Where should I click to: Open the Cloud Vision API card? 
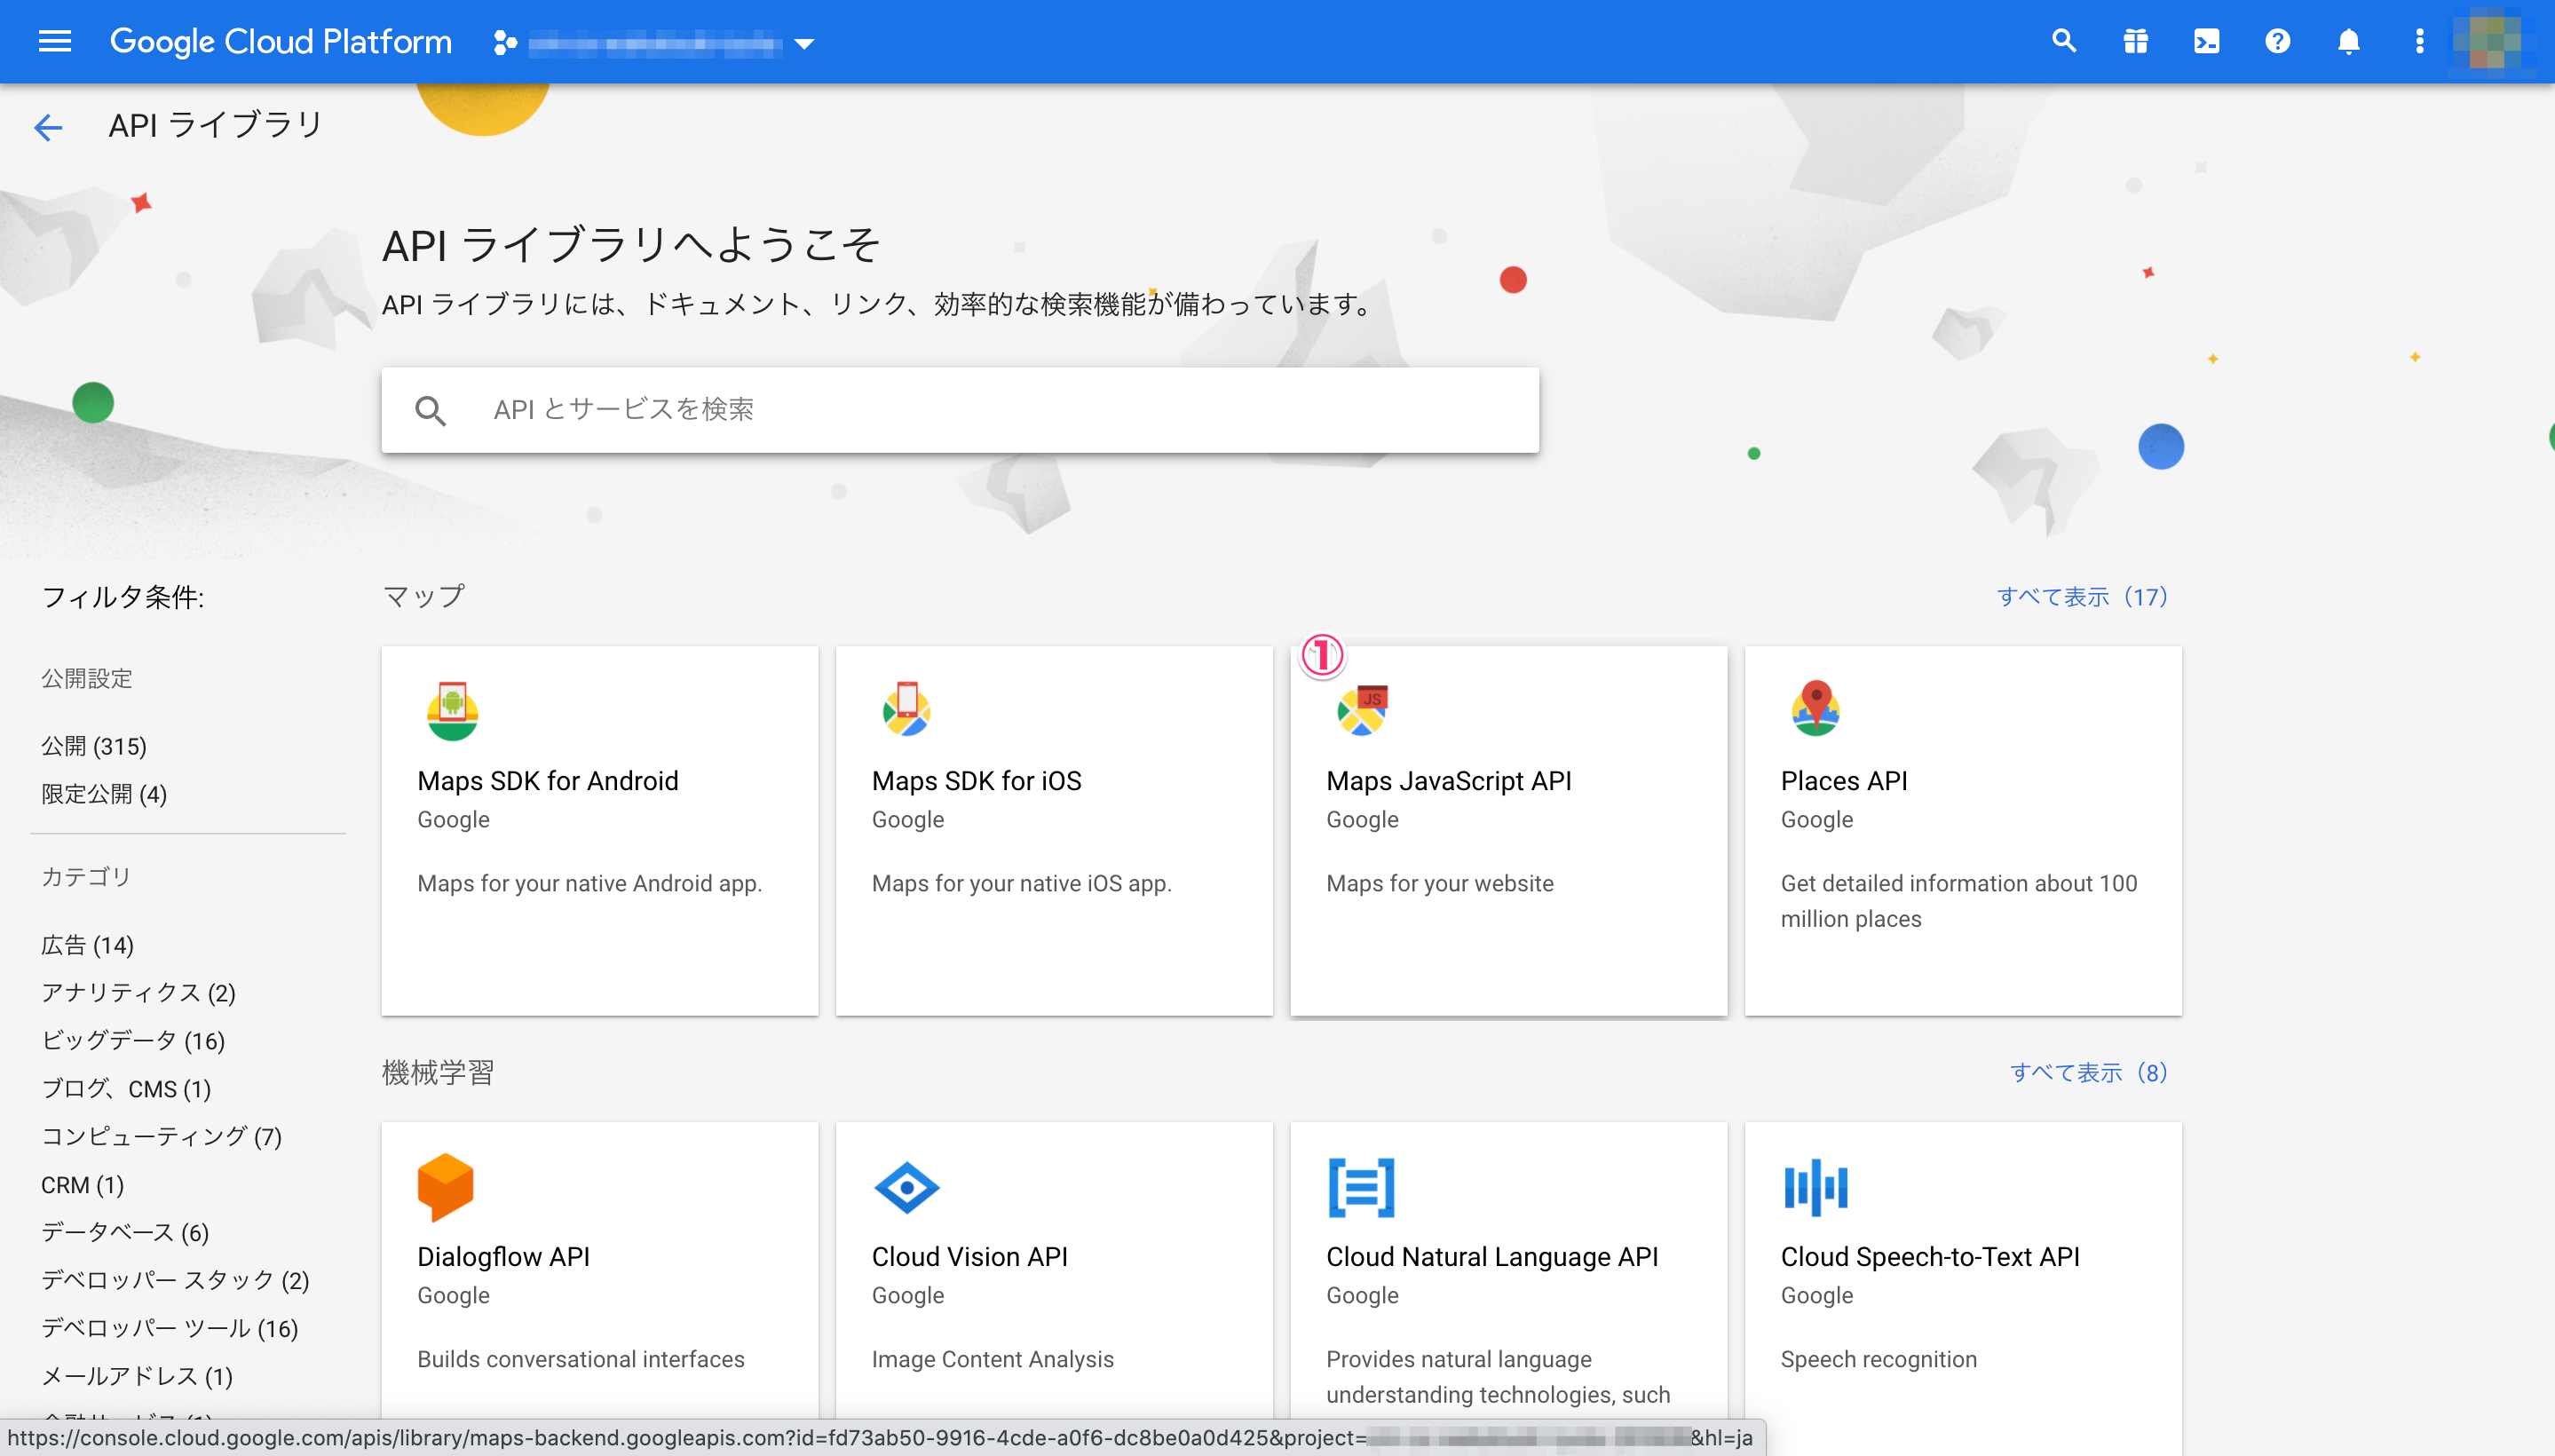(1054, 1270)
